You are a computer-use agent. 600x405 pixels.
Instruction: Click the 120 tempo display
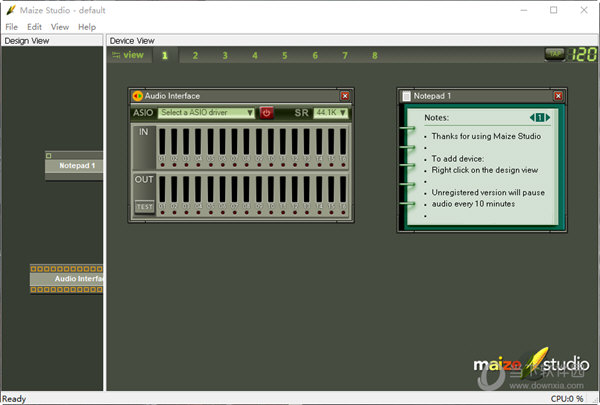pos(582,54)
